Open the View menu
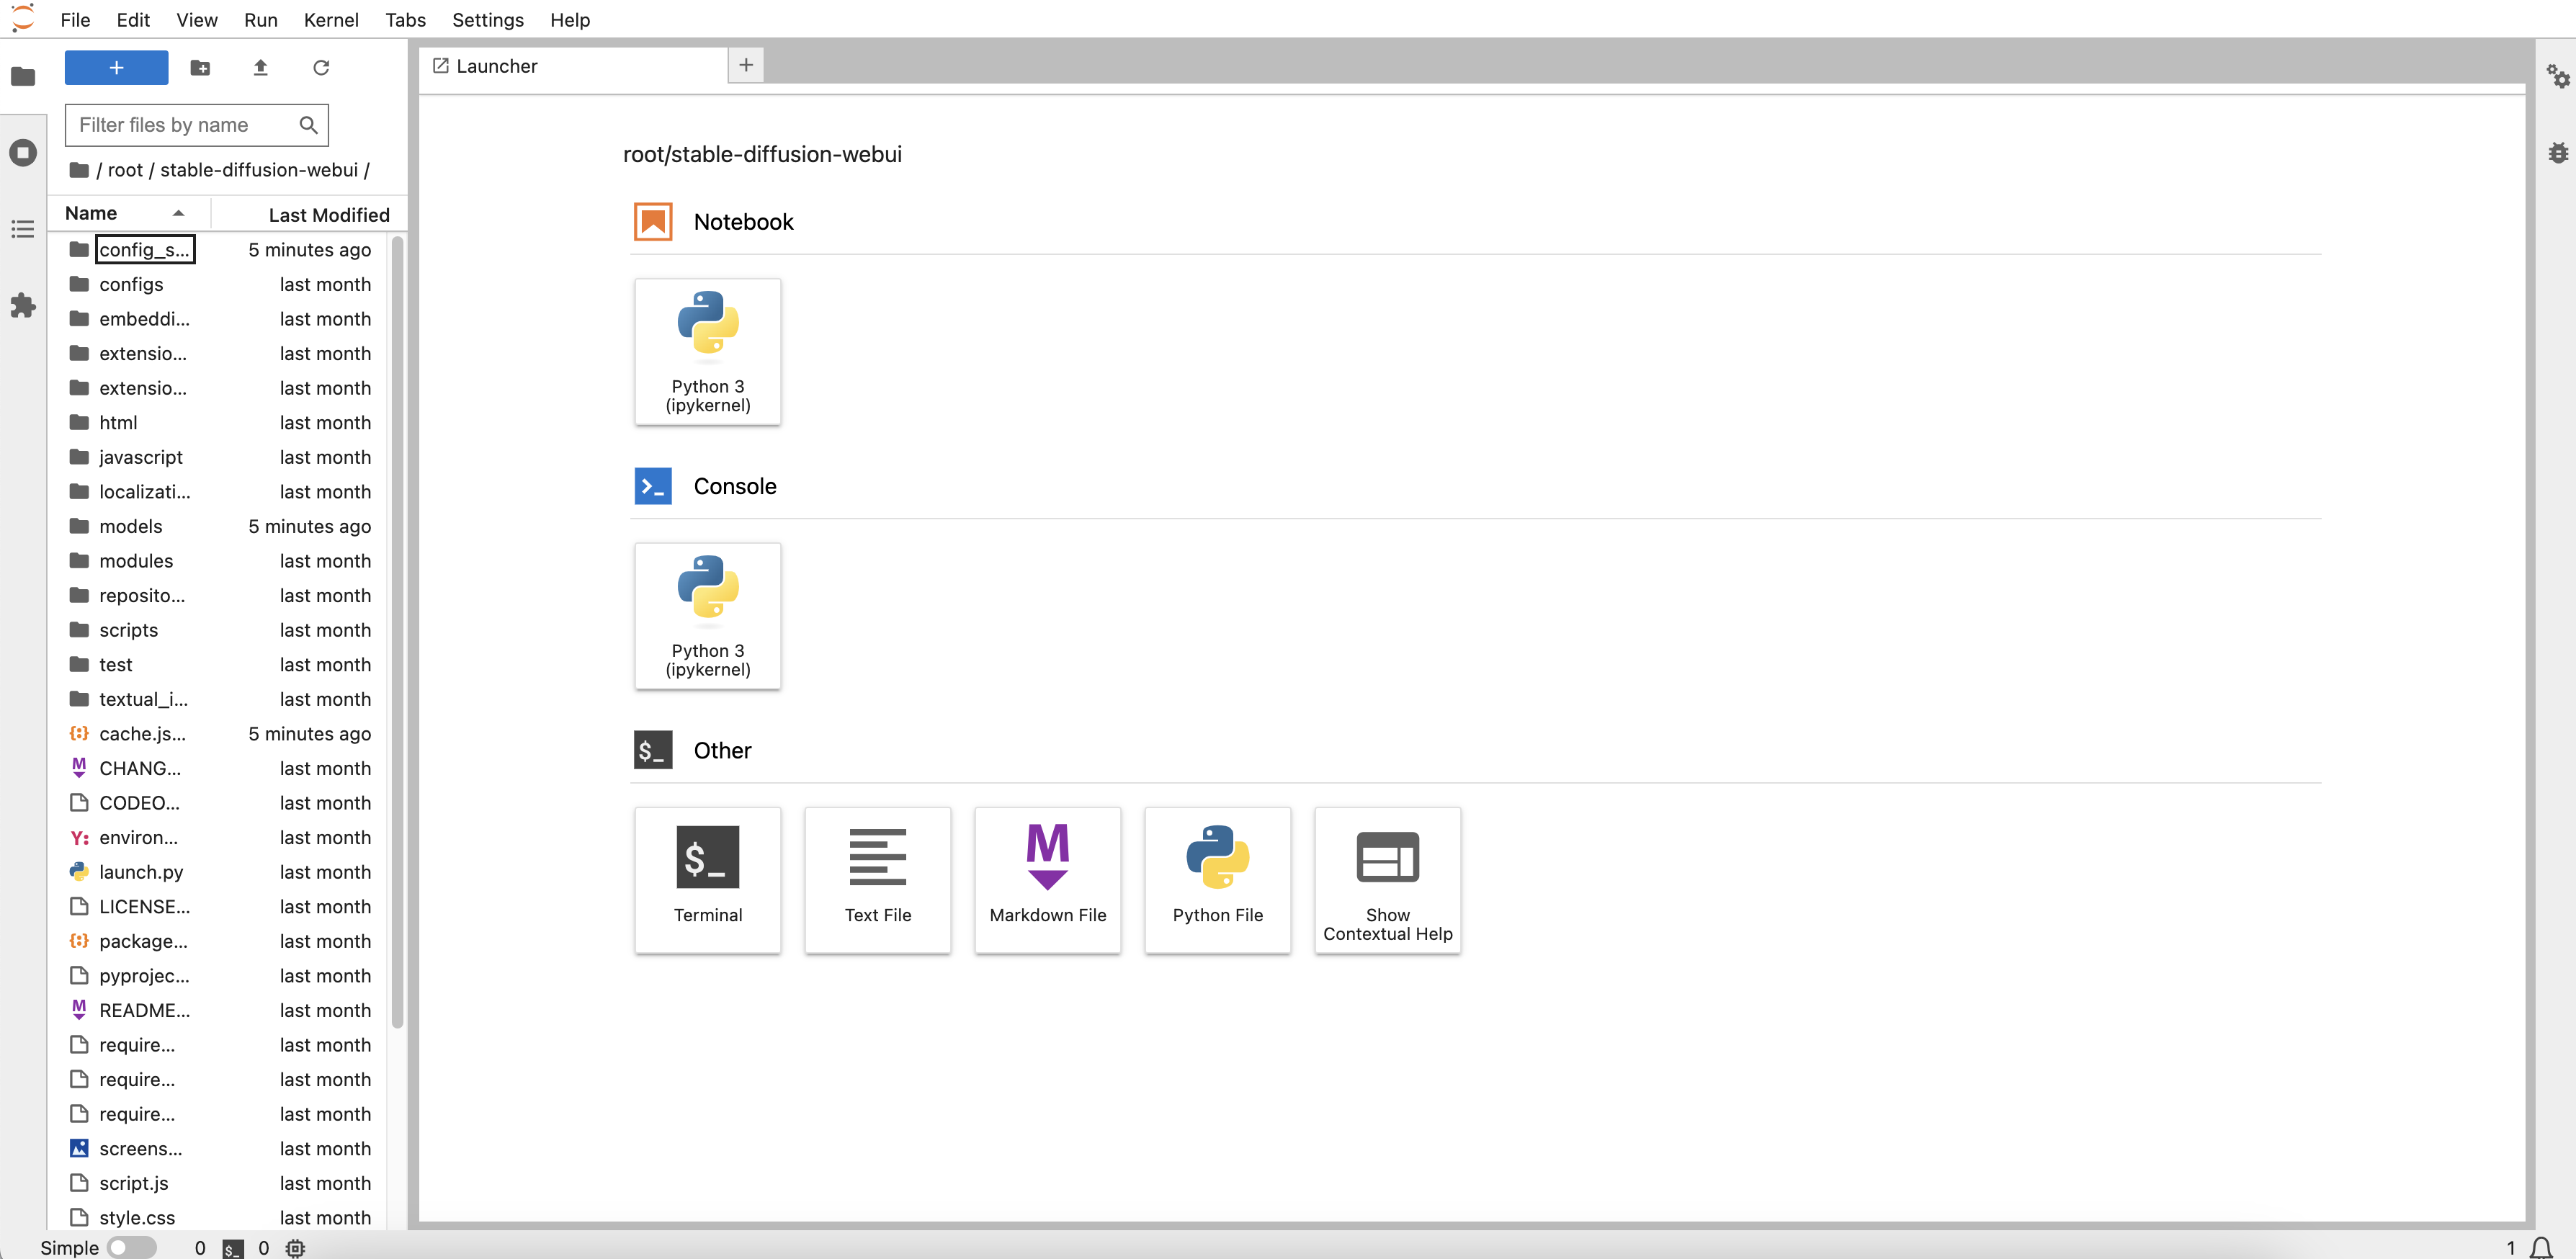The image size is (2576, 1259). 196,20
